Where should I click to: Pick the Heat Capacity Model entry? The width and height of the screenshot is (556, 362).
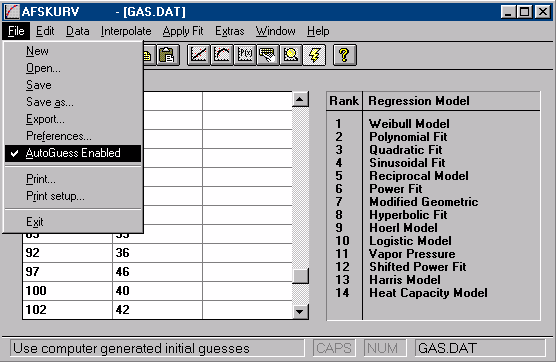428,293
